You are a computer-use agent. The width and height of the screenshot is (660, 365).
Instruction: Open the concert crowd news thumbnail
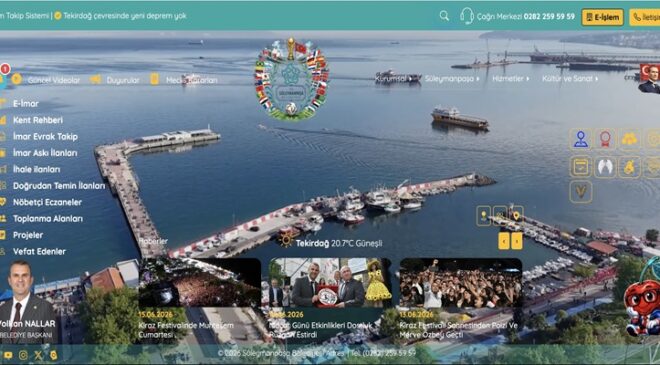pos(461,282)
